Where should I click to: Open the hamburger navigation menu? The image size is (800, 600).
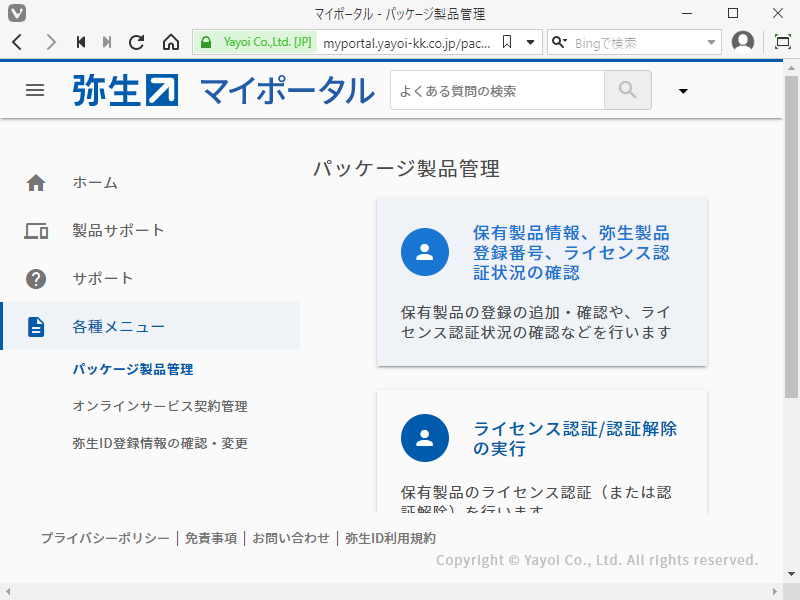point(35,90)
